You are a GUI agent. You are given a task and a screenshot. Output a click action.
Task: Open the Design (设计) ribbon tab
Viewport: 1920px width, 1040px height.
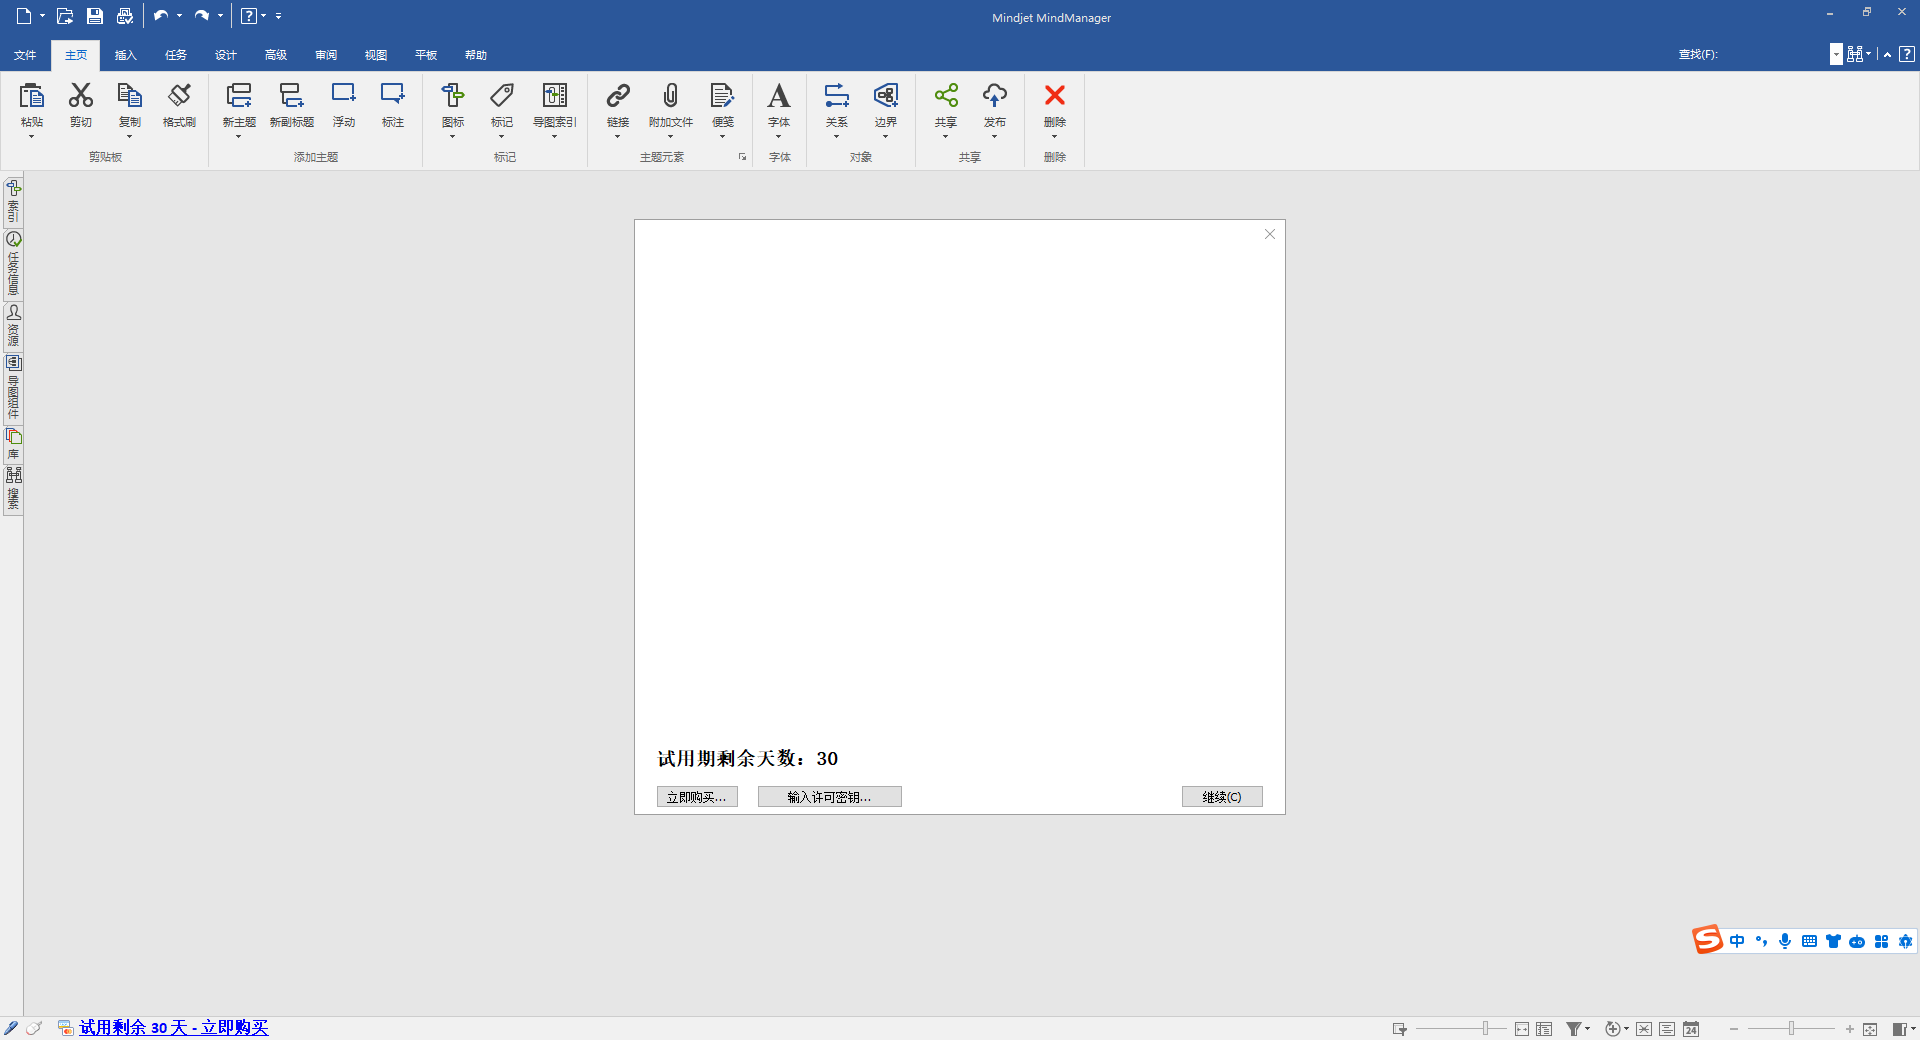[x=226, y=55]
